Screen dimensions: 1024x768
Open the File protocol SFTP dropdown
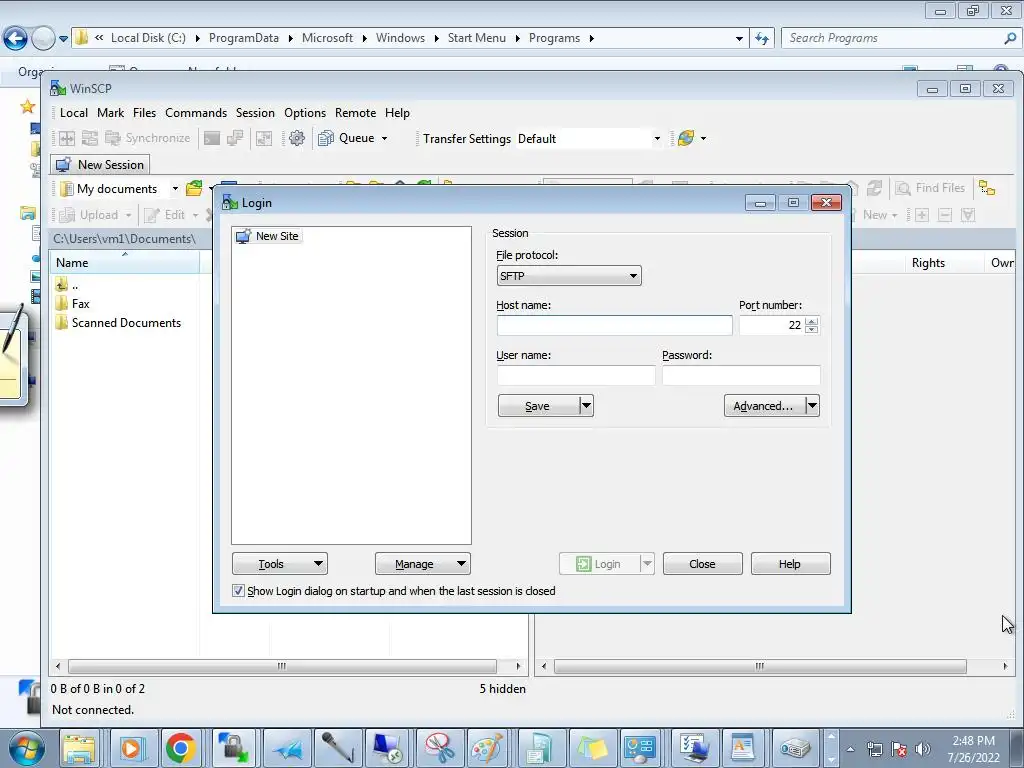[x=569, y=276]
